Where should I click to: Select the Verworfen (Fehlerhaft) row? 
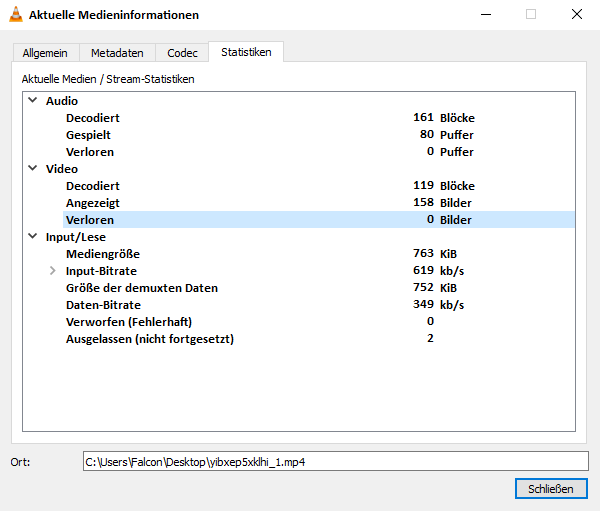coord(128,322)
